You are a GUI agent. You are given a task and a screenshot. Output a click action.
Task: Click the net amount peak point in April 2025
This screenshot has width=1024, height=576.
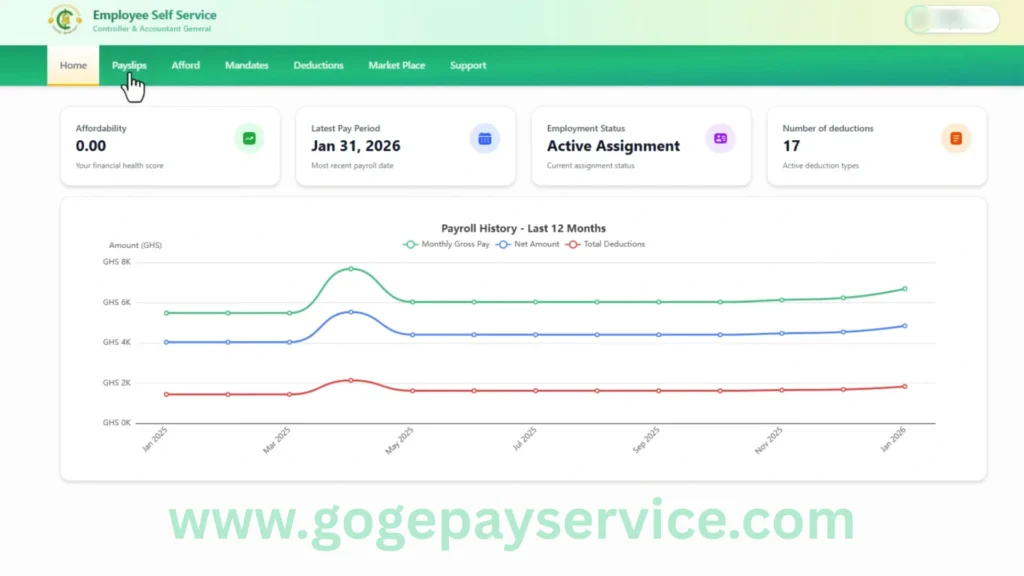pyautogui.click(x=351, y=312)
